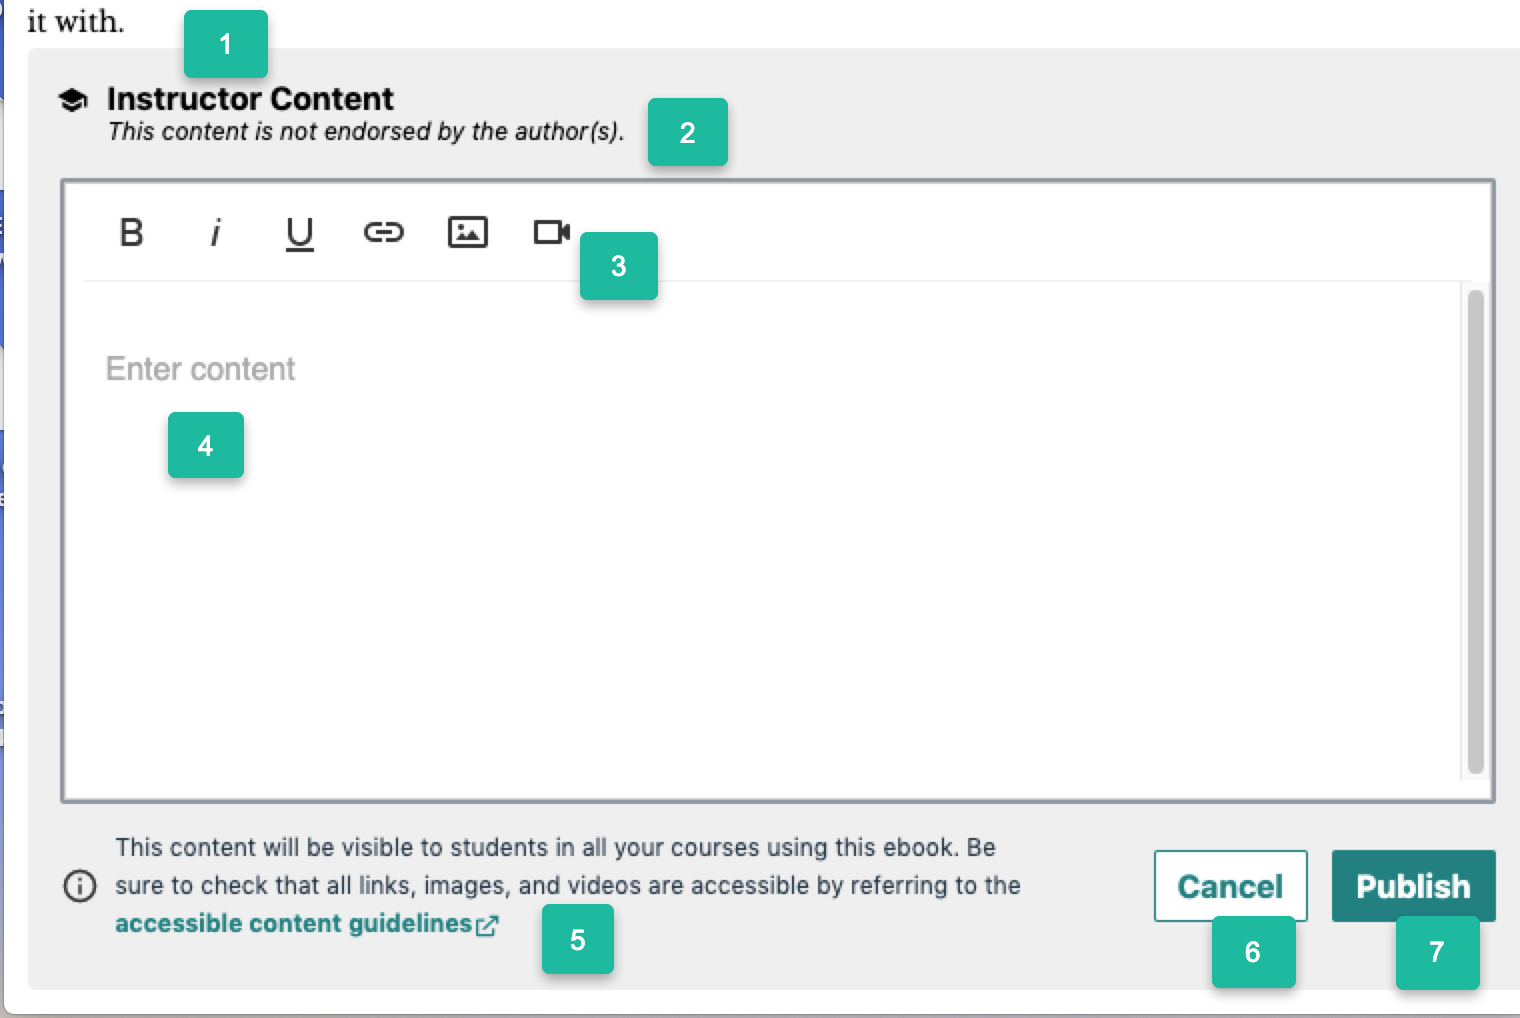Click the editor's vertical scrollbar
Viewport: 1520px width, 1018px height.
click(x=1475, y=530)
